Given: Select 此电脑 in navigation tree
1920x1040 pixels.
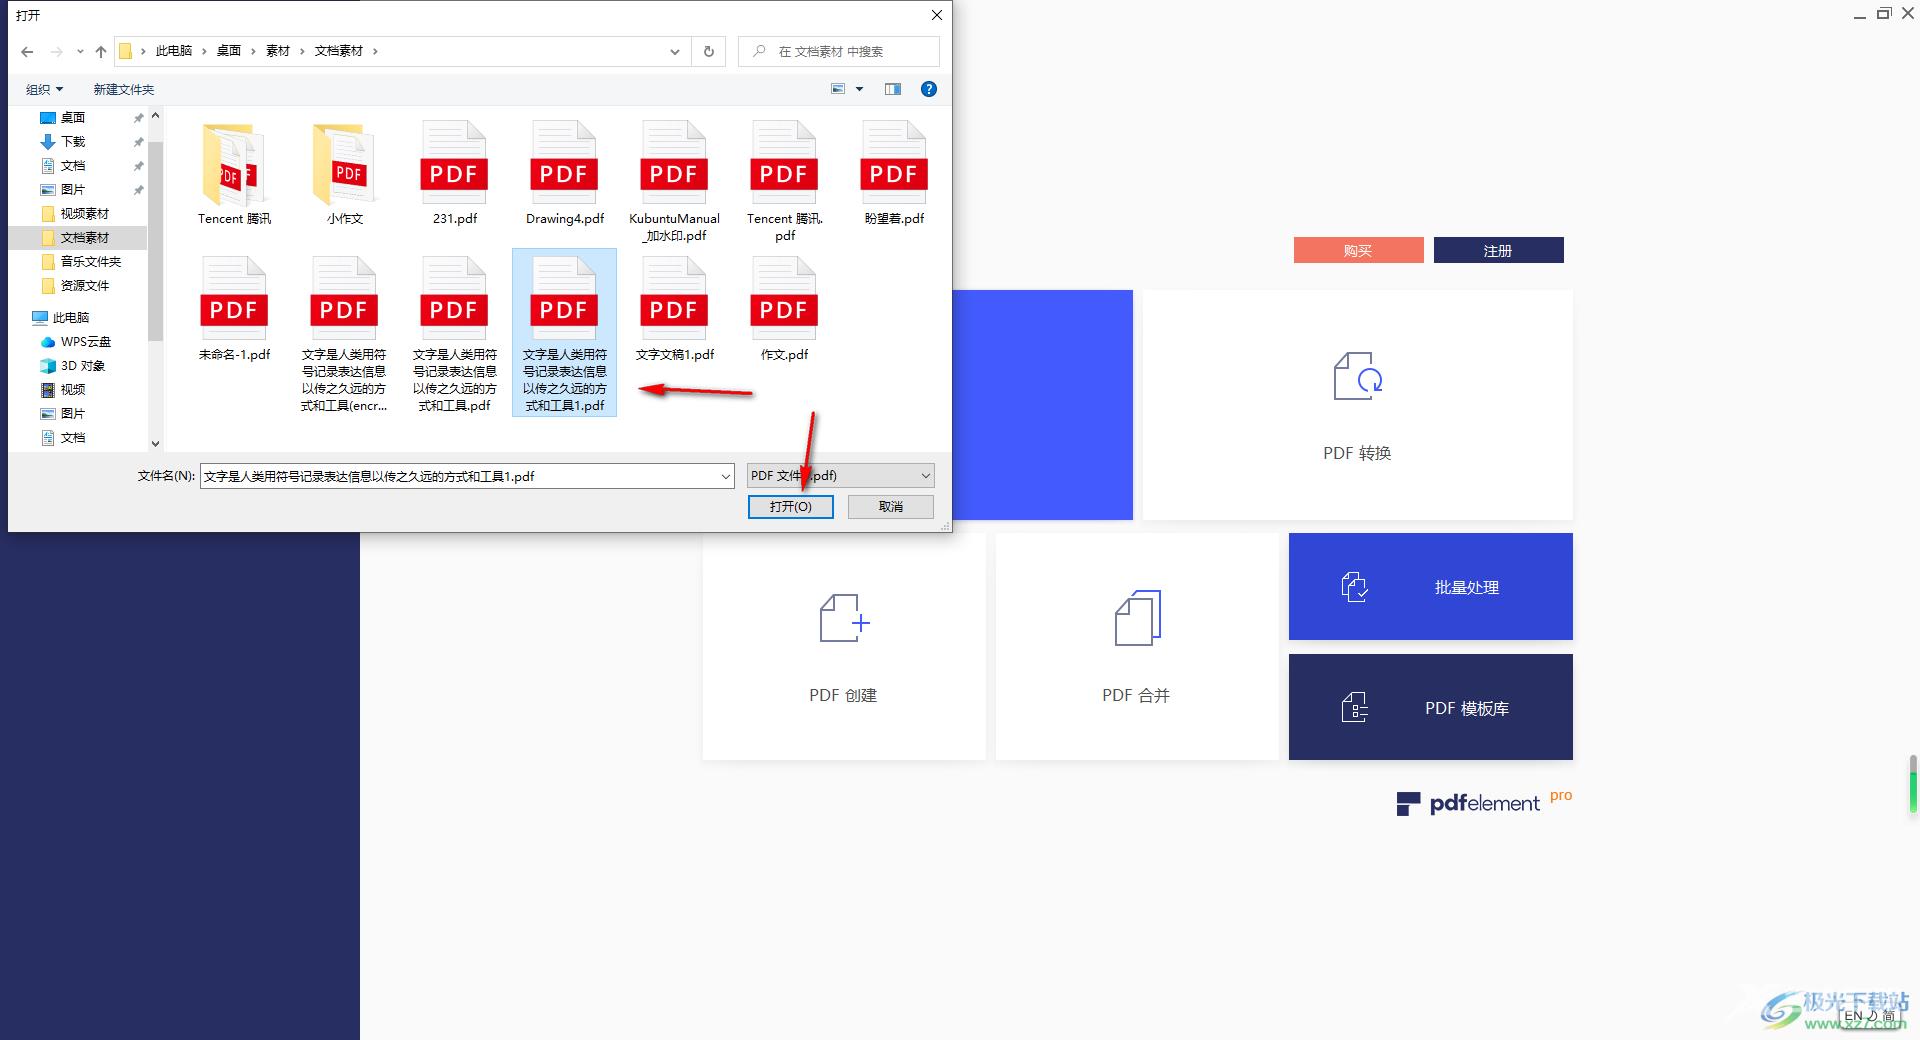Looking at the screenshot, I should 70,317.
